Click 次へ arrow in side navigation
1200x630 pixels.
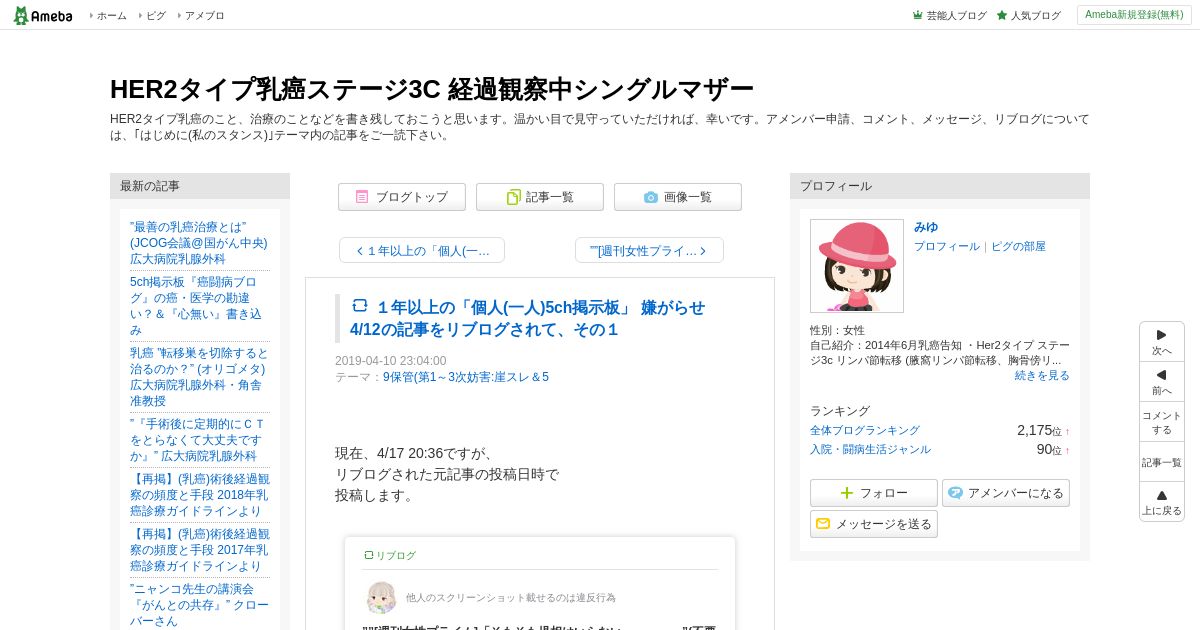coord(1162,341)
